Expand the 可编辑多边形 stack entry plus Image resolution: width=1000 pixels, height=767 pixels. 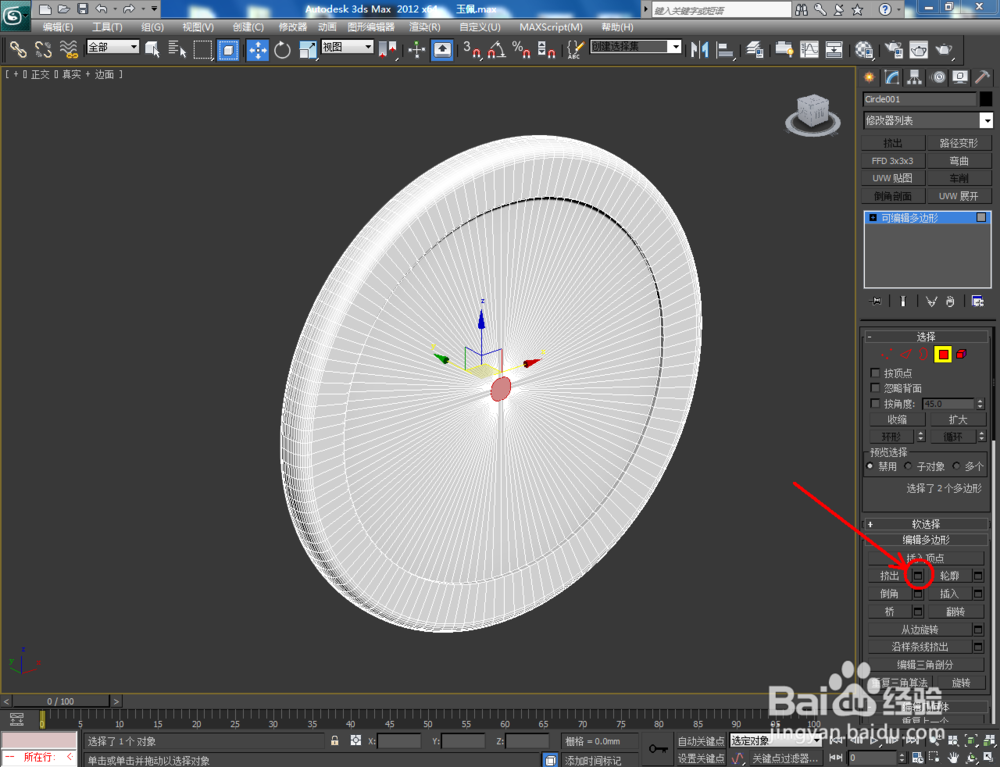pyautogui.click(x=873, y=218)
